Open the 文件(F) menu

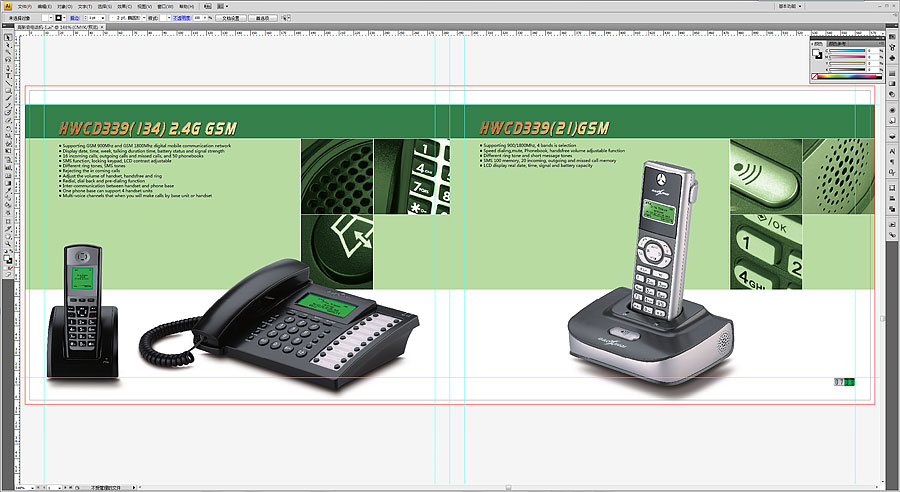[x=25, y=6]
